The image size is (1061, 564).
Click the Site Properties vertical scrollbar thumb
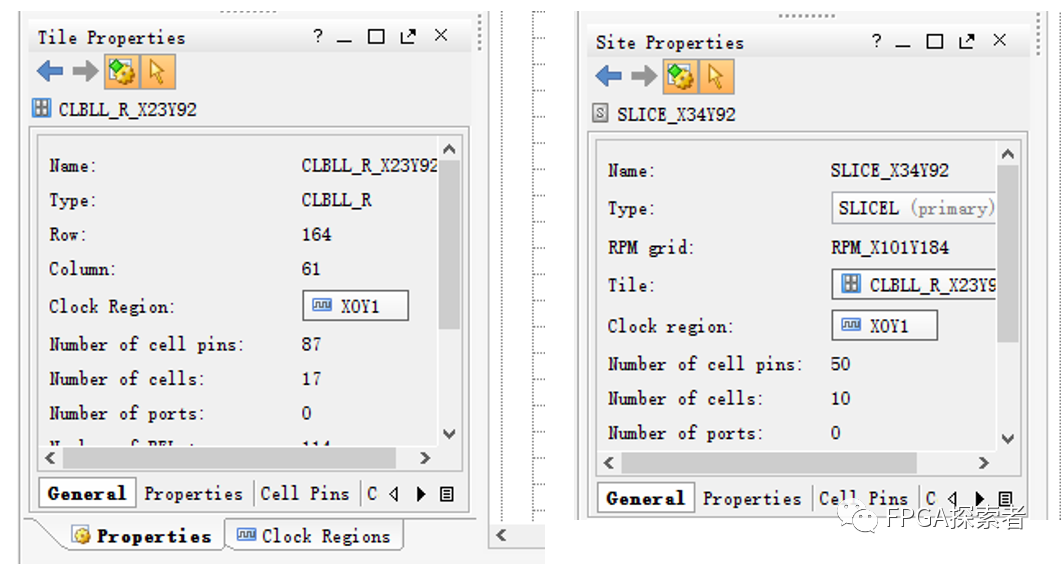[1008, 254]
